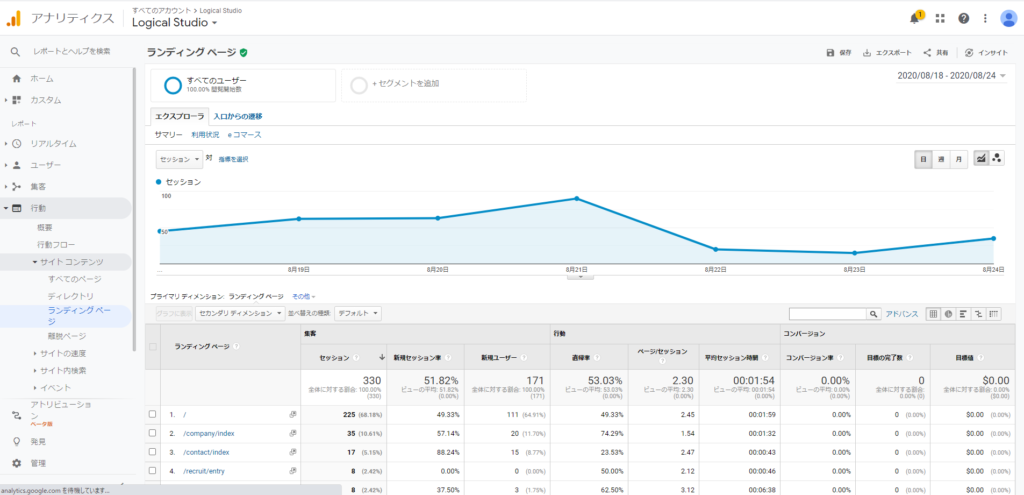Tick the select-all checkbox in header
The width and height of the screenshot is (1024, 495).
(152, 347)
